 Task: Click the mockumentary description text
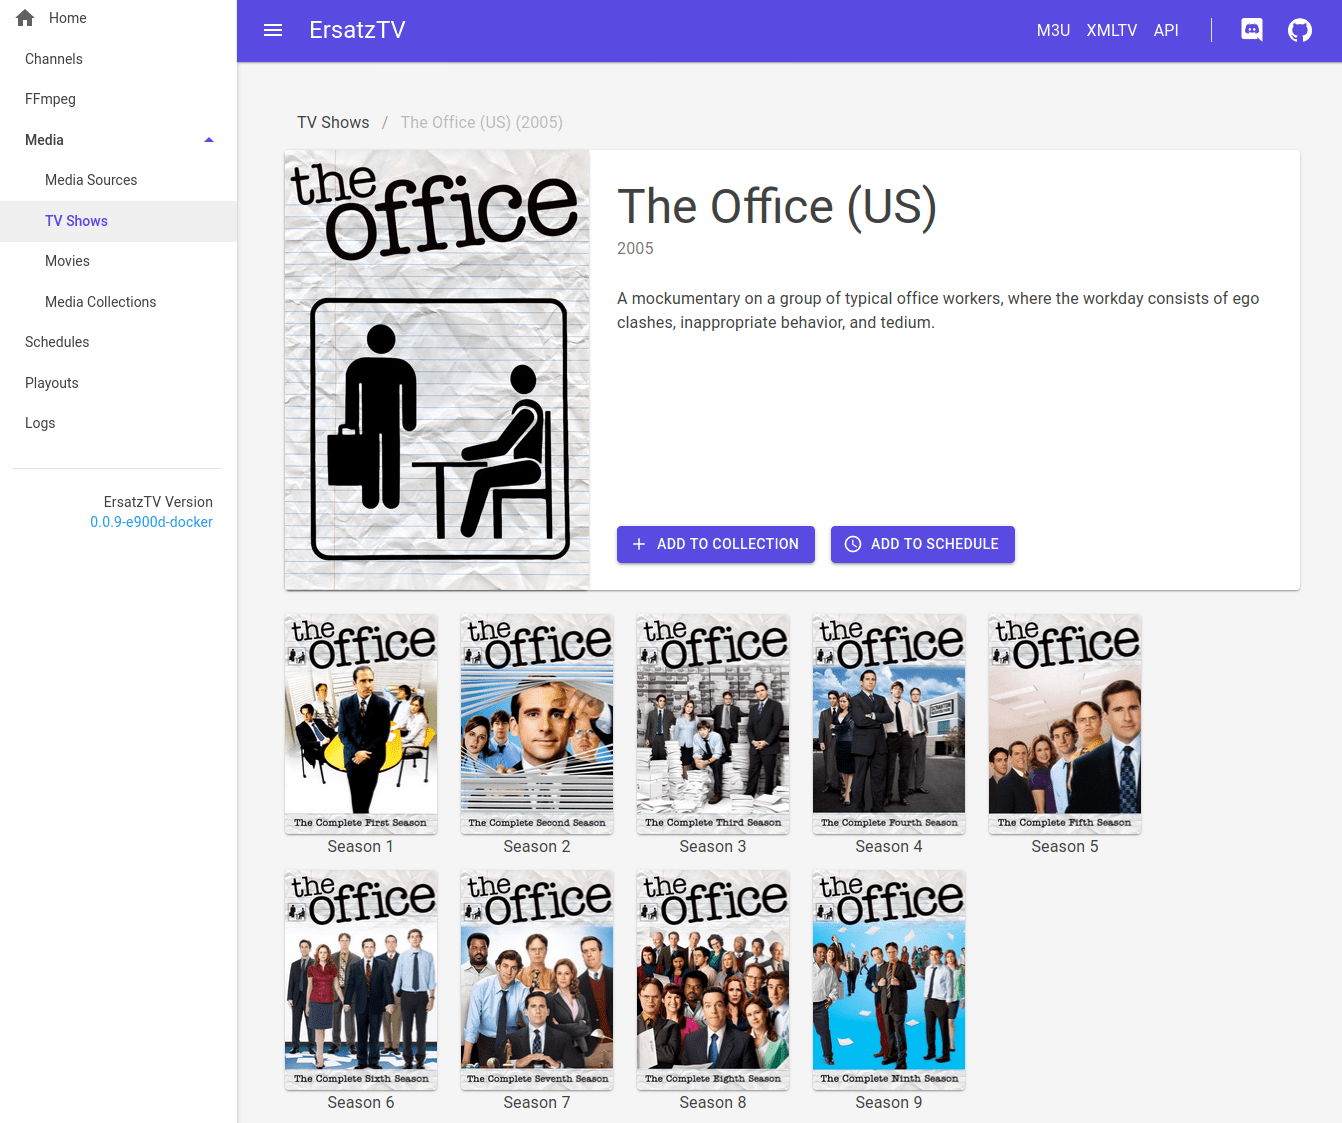938,310
